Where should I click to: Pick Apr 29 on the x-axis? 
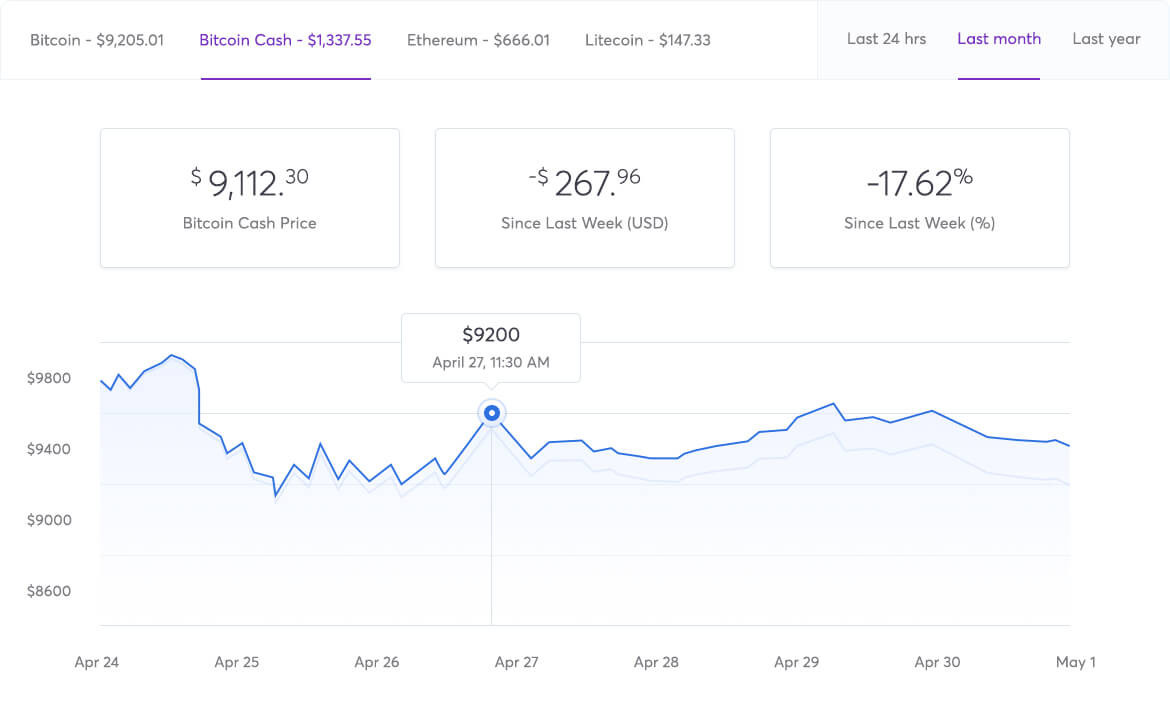796,662
